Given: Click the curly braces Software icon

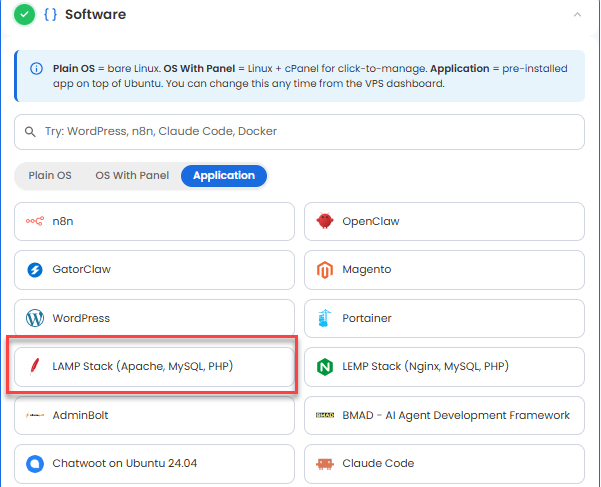Looking at the screenshot, I should [50, 15].
